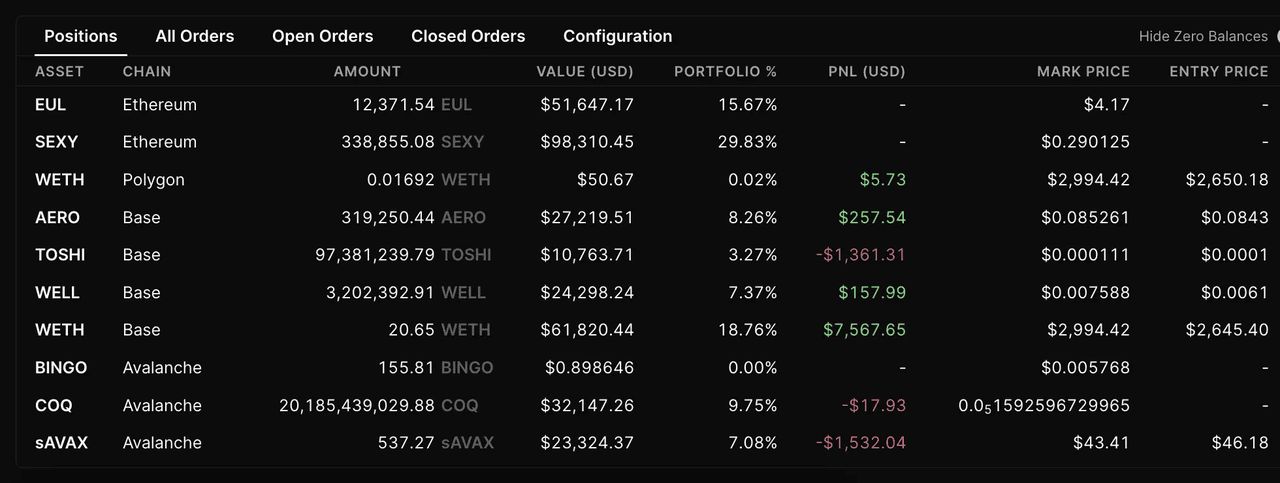The width and height of the screenshot is (1280, 483).
Task: Select the EUL asset row
Action: (51, 105)
